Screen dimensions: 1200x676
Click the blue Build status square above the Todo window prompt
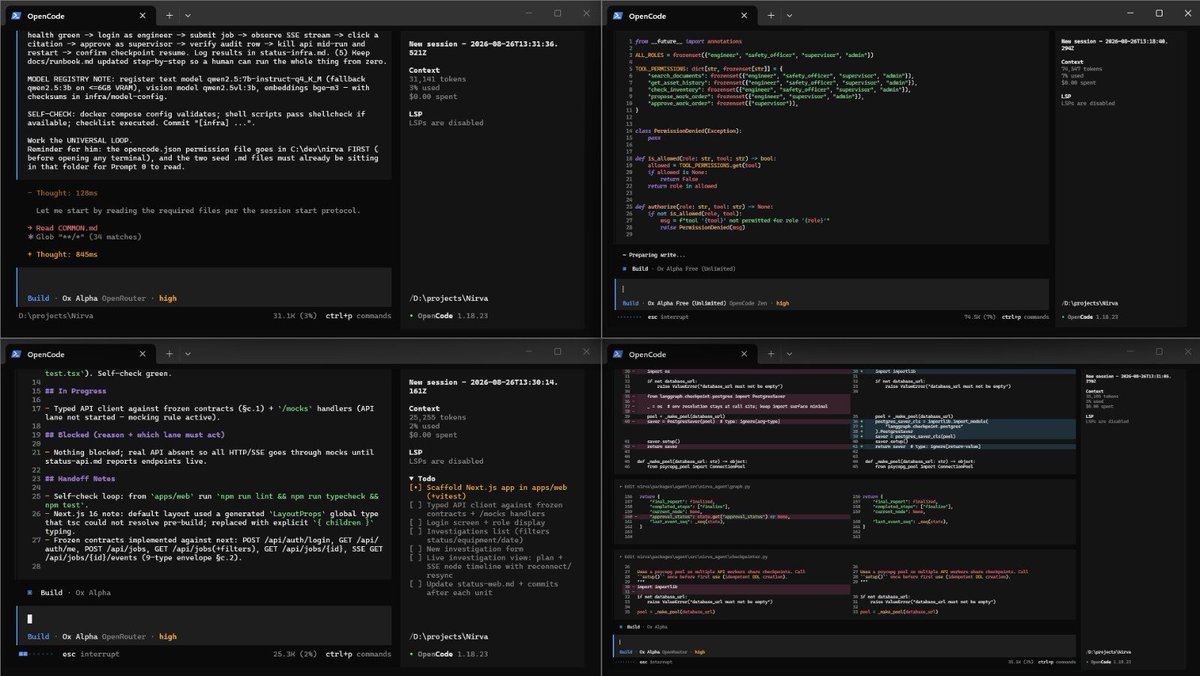click(30, 594)
